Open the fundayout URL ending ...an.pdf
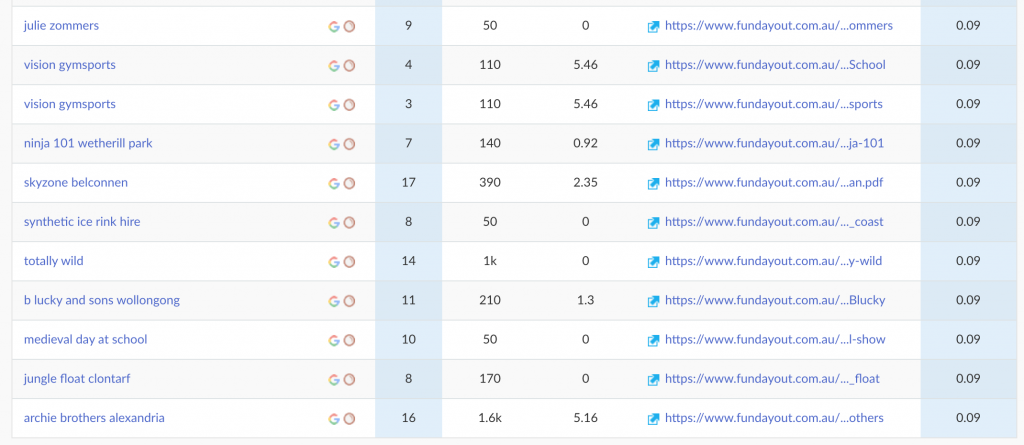1024x445 pixels. pos(774,182)
